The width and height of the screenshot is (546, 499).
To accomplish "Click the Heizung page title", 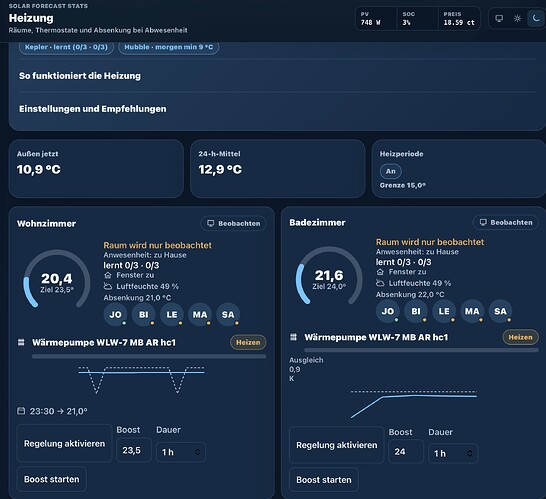I will [x=31, y=18].
